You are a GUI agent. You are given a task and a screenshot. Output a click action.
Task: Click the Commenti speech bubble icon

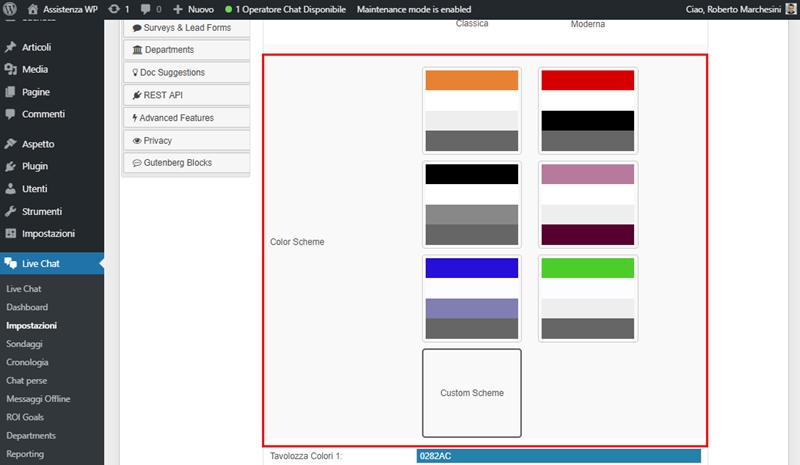point(10,114)
